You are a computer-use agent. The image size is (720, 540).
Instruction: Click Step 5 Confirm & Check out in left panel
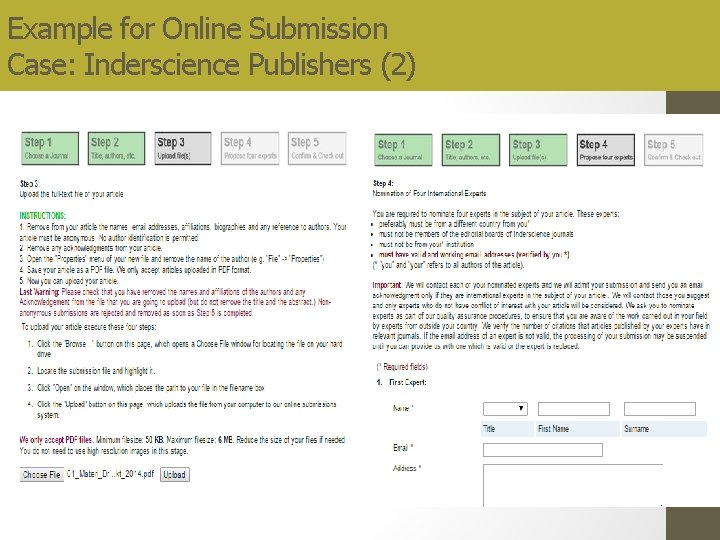point(317,148)
